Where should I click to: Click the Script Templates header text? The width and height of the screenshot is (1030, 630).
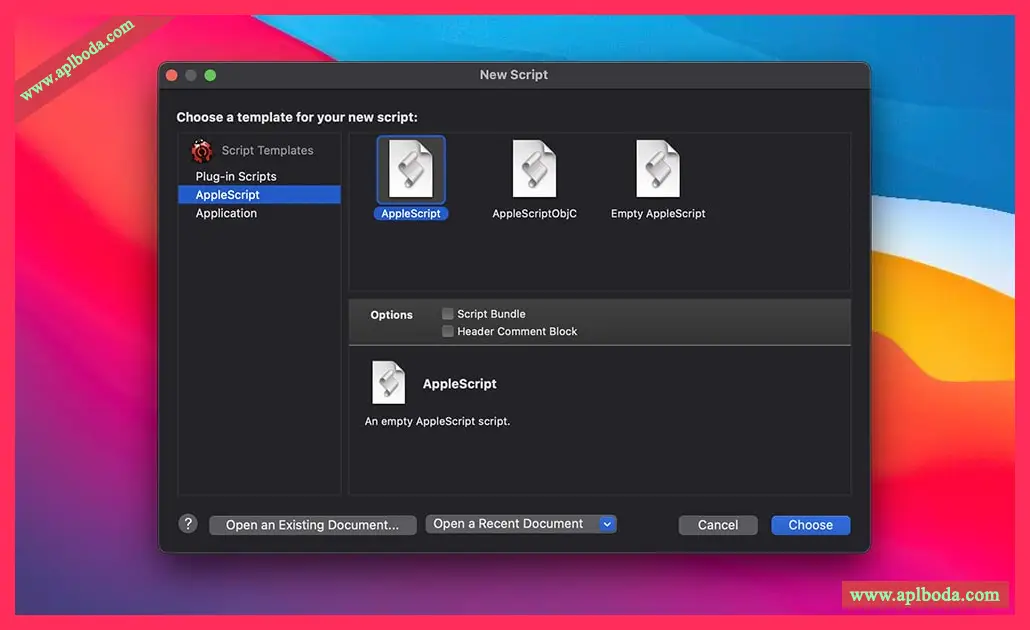click(x=267, y=150)
